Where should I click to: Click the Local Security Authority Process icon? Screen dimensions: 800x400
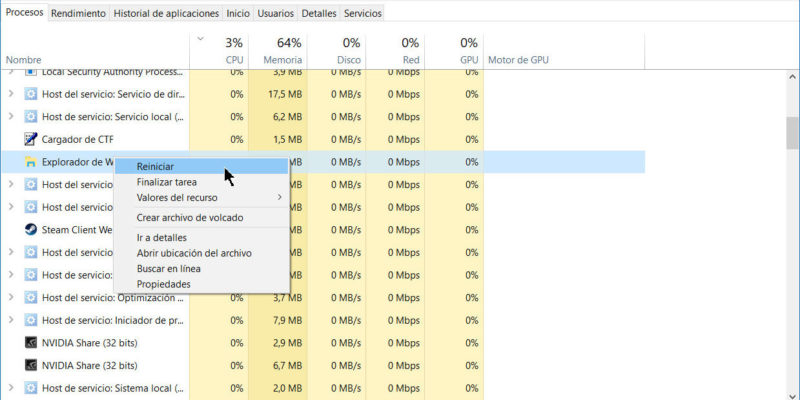[x=31, y=72]
